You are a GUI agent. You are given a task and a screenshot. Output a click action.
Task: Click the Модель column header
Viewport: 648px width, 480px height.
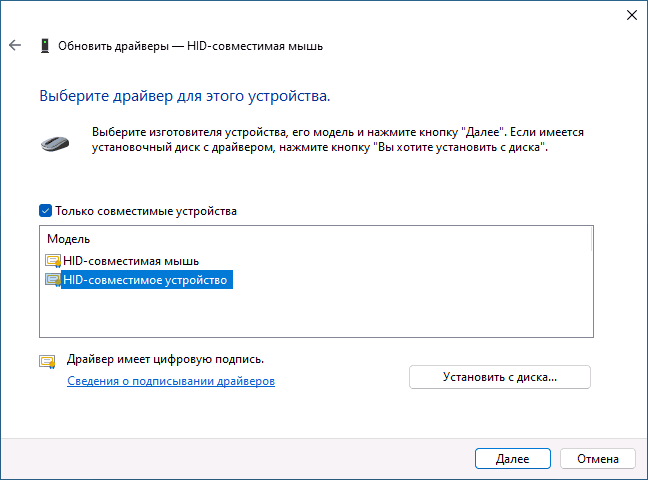point(69,239)
